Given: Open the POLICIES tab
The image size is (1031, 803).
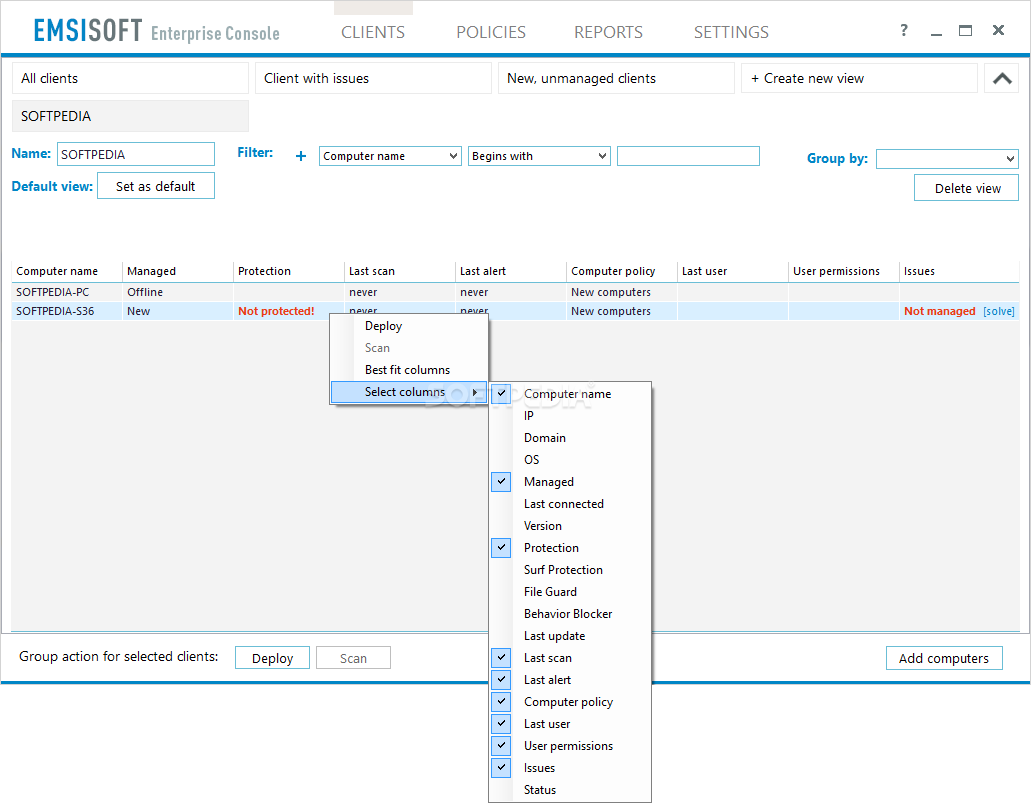Looking at the screenshot, I should pos(491,32).
